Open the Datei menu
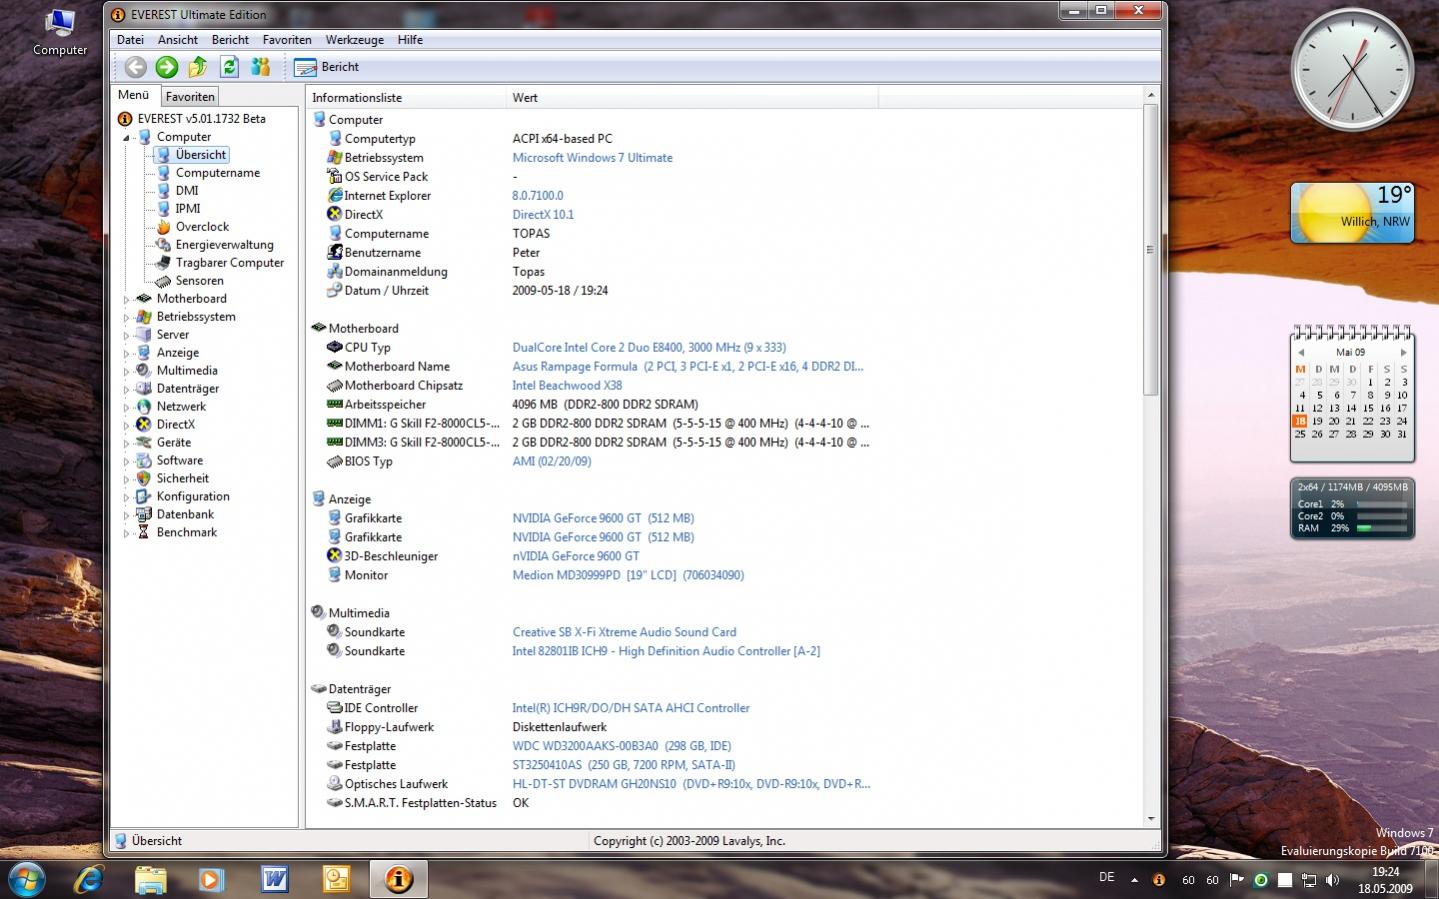1439x899 pixels. click(130, 40)
